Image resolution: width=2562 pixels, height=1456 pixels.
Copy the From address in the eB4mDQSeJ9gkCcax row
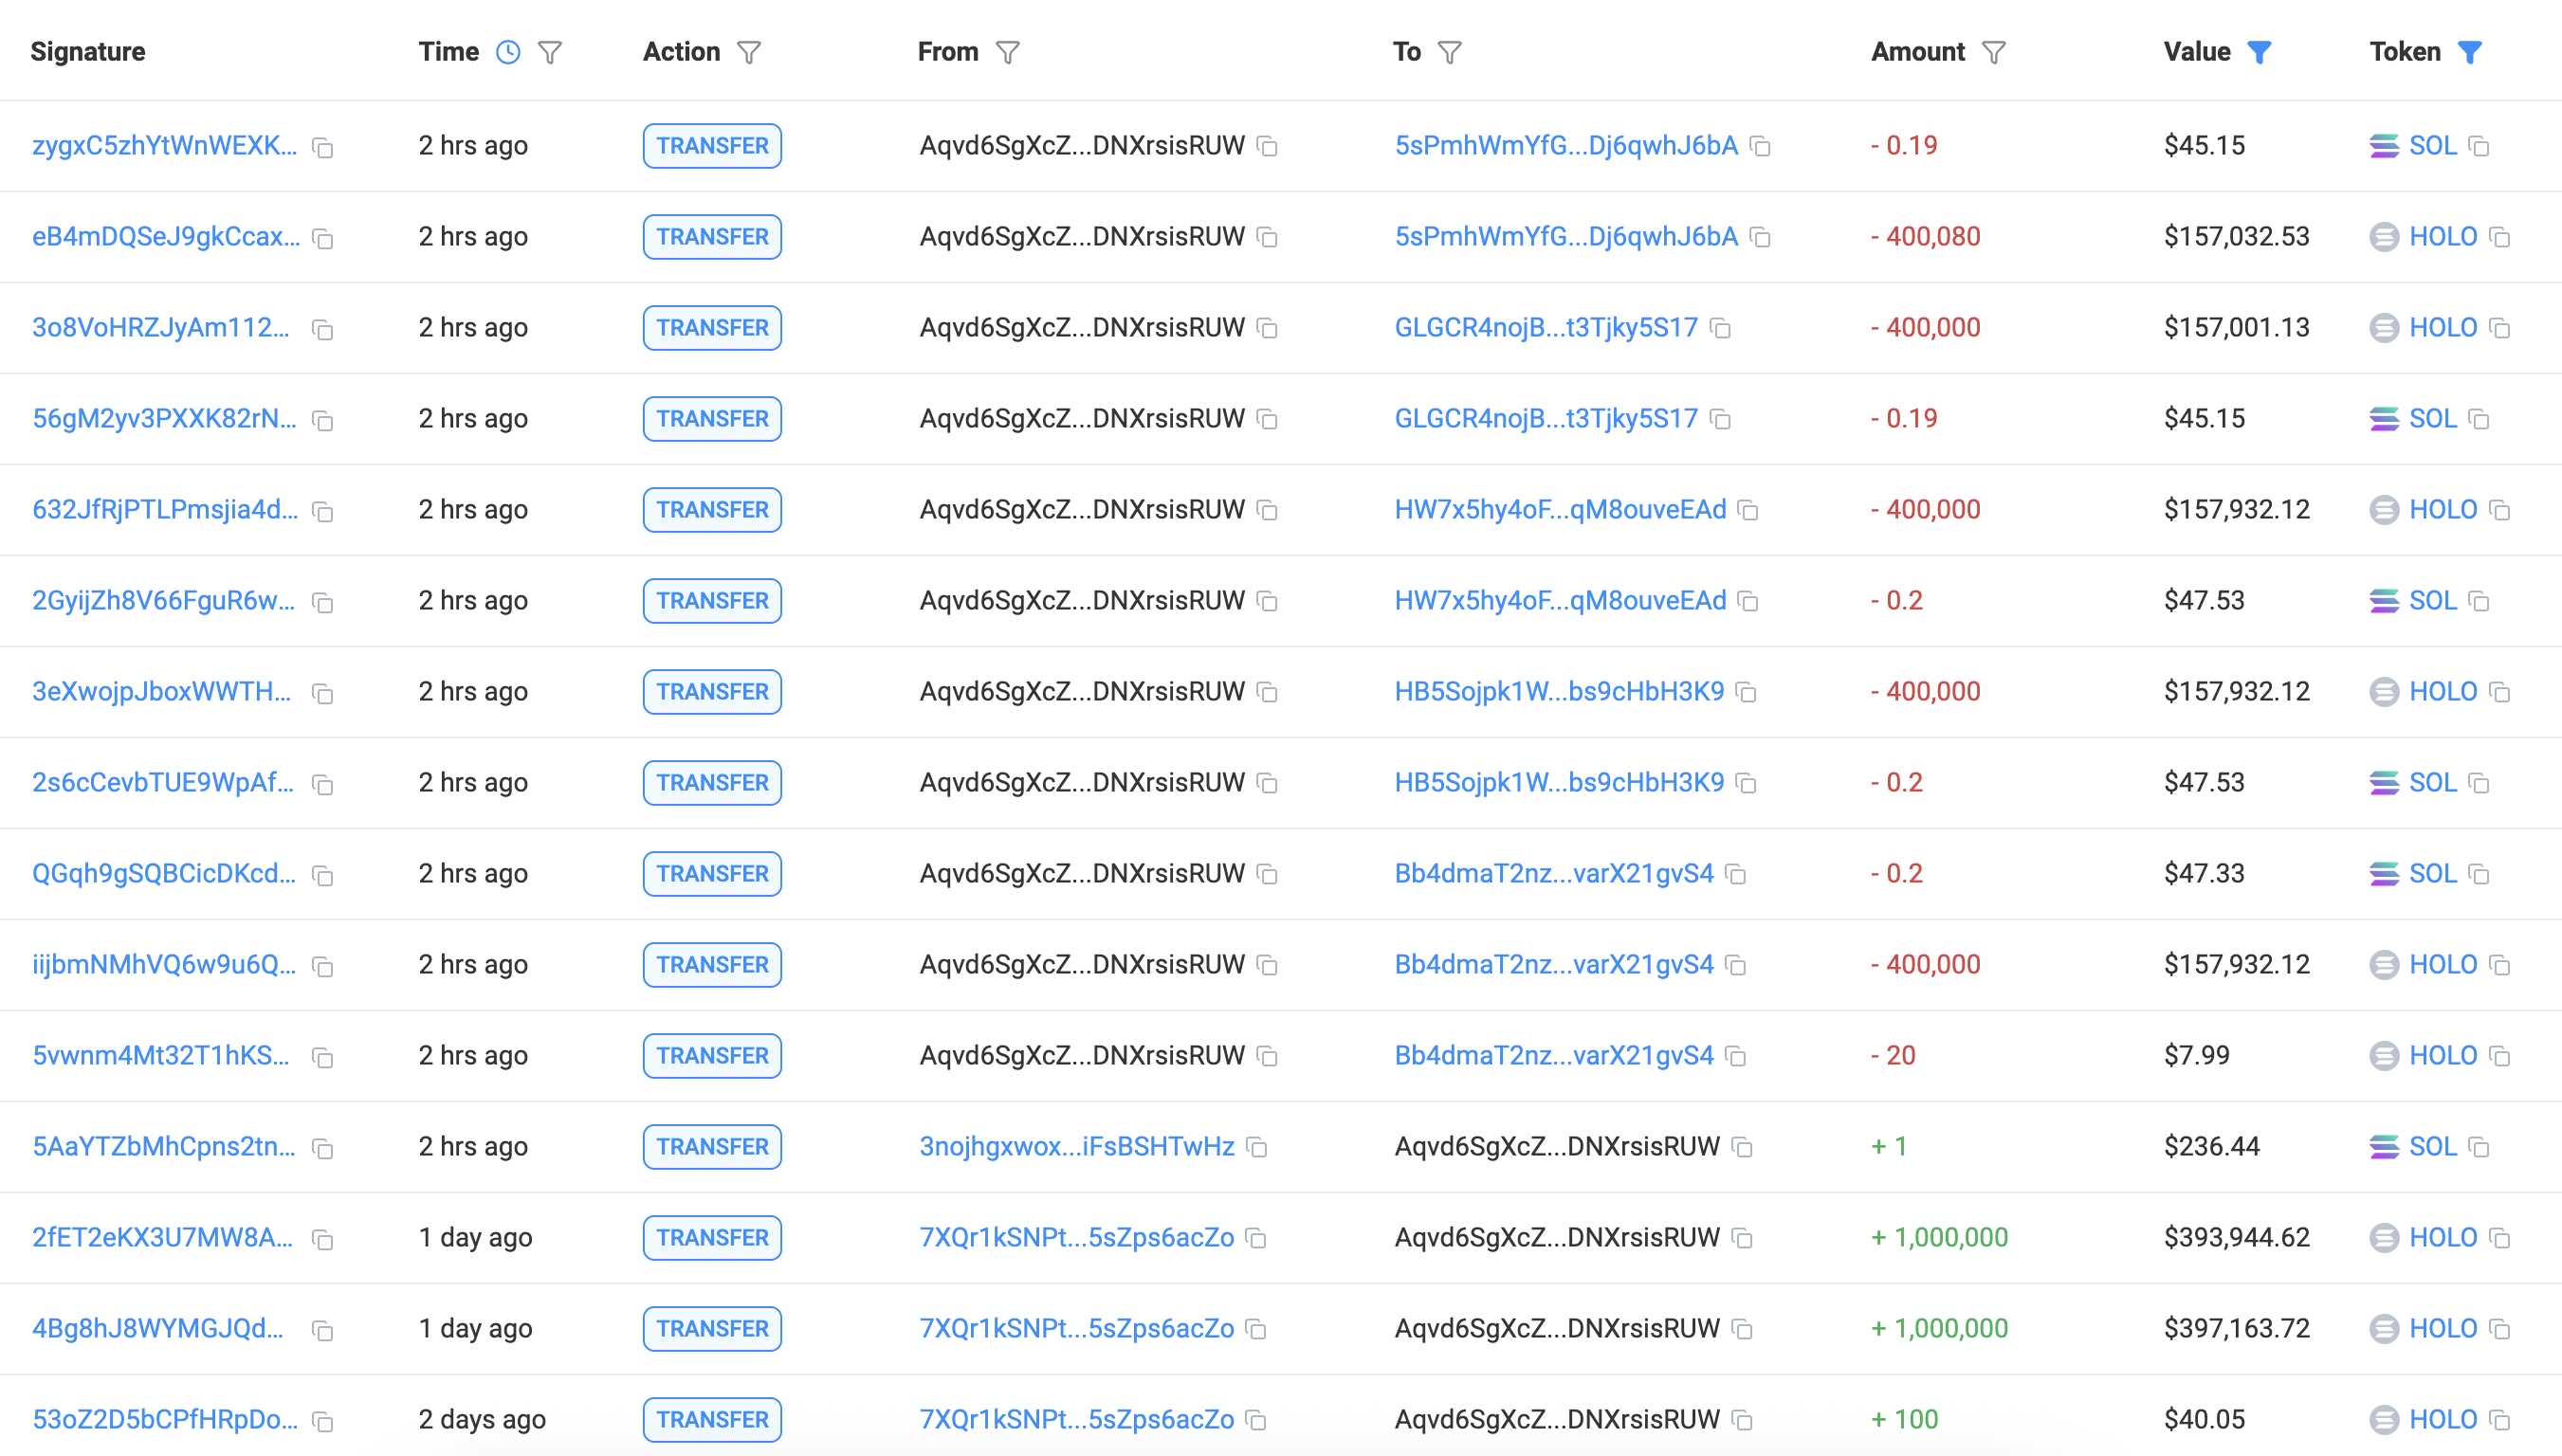point(1267,237)
